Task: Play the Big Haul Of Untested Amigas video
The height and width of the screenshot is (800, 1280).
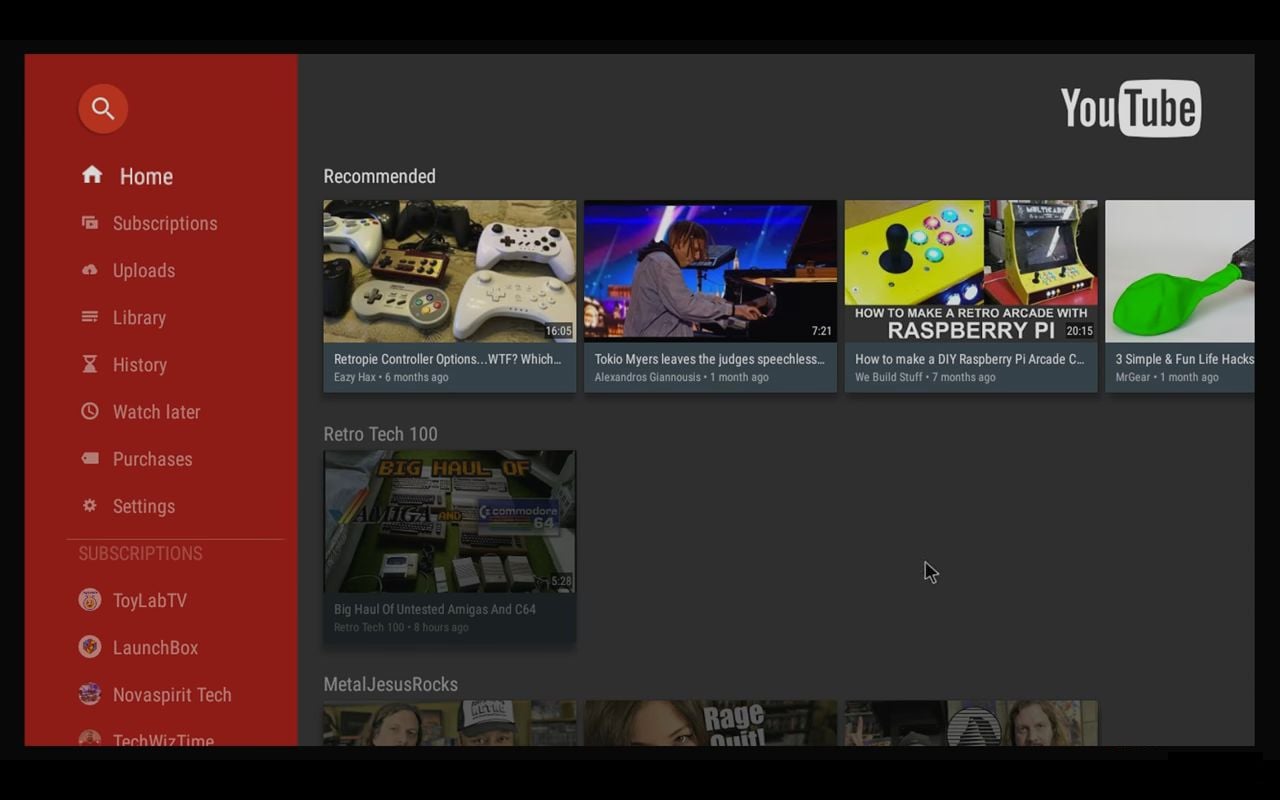Action: point(449,521)
